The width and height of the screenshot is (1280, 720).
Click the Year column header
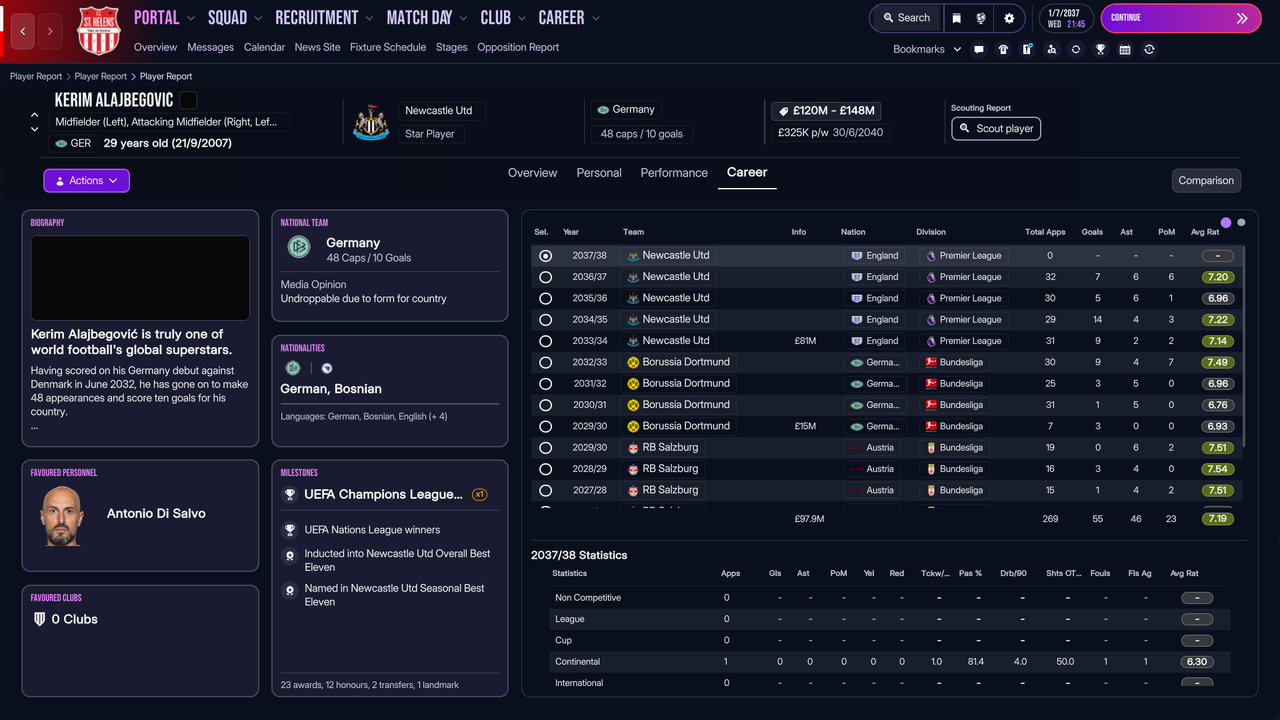pyautogui.click(x=571, y=232)
